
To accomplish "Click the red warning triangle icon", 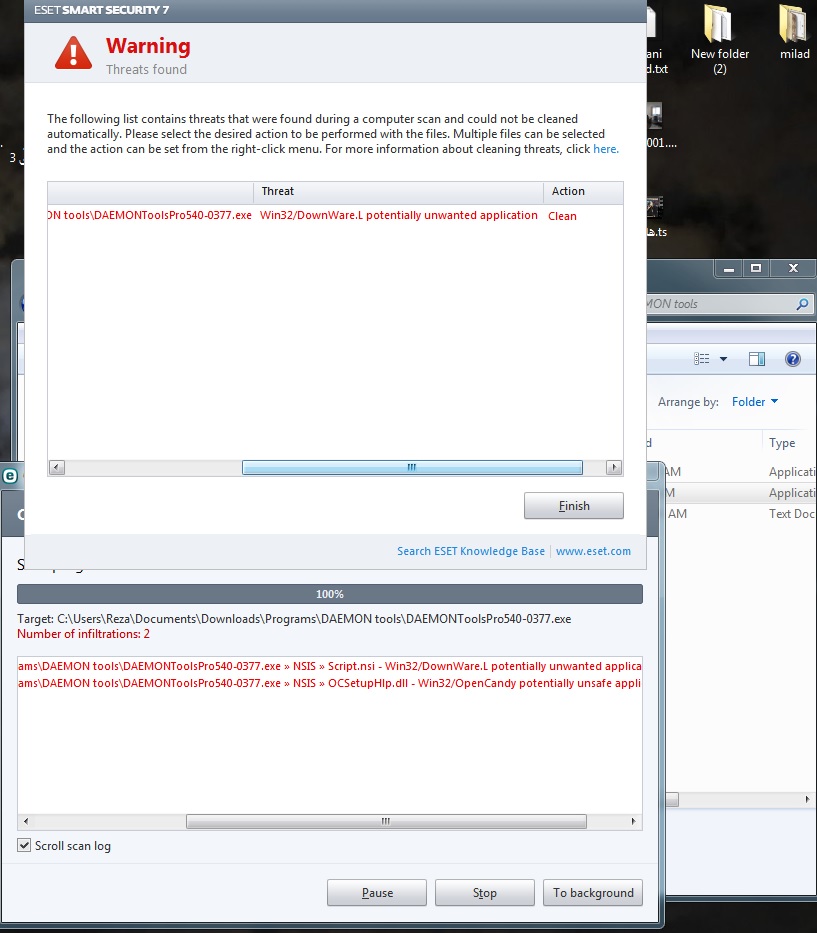I will point(73,52).
